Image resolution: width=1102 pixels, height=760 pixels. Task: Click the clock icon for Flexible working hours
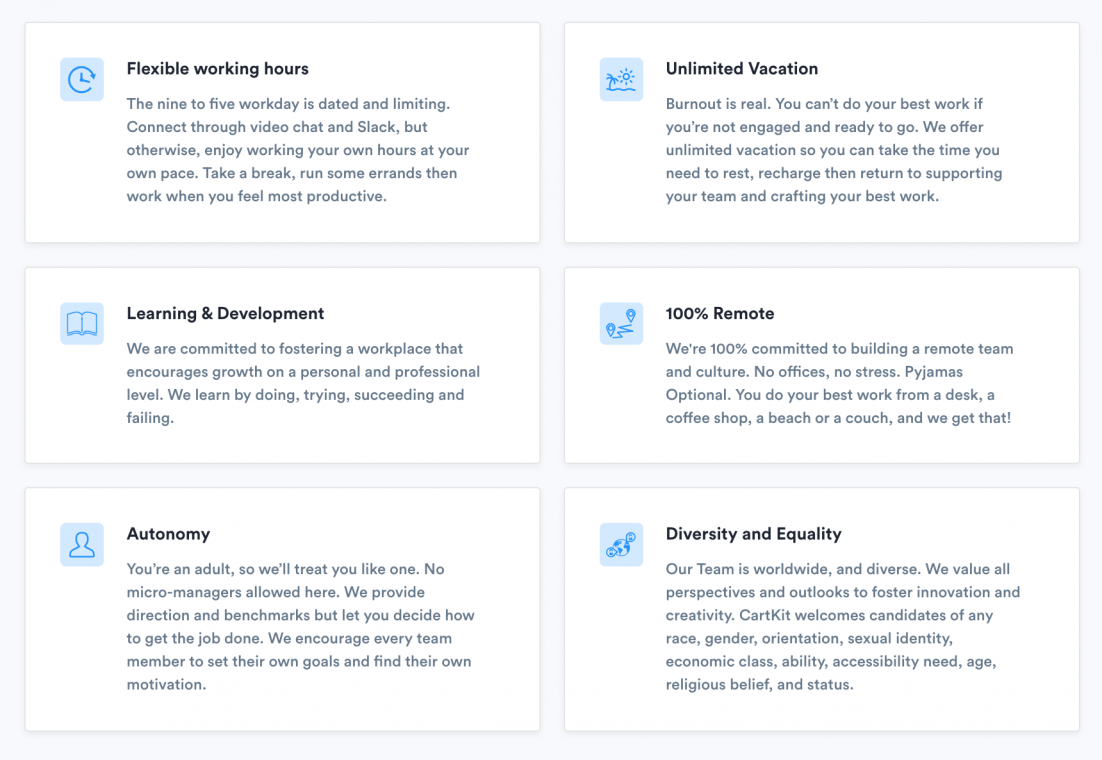click(x=82, y=79)
